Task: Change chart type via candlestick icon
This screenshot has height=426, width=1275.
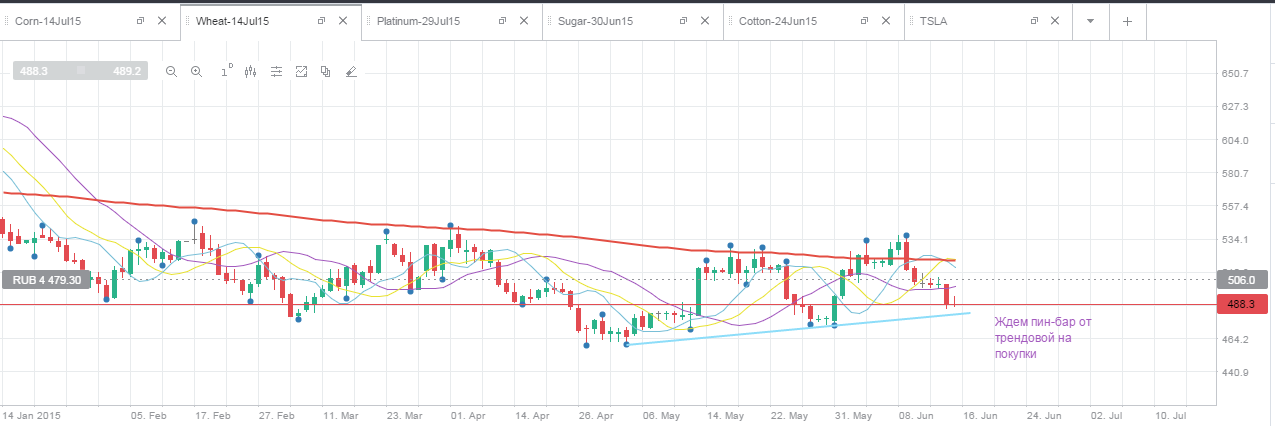Action: pyautogui.click(x=250, y=71)
